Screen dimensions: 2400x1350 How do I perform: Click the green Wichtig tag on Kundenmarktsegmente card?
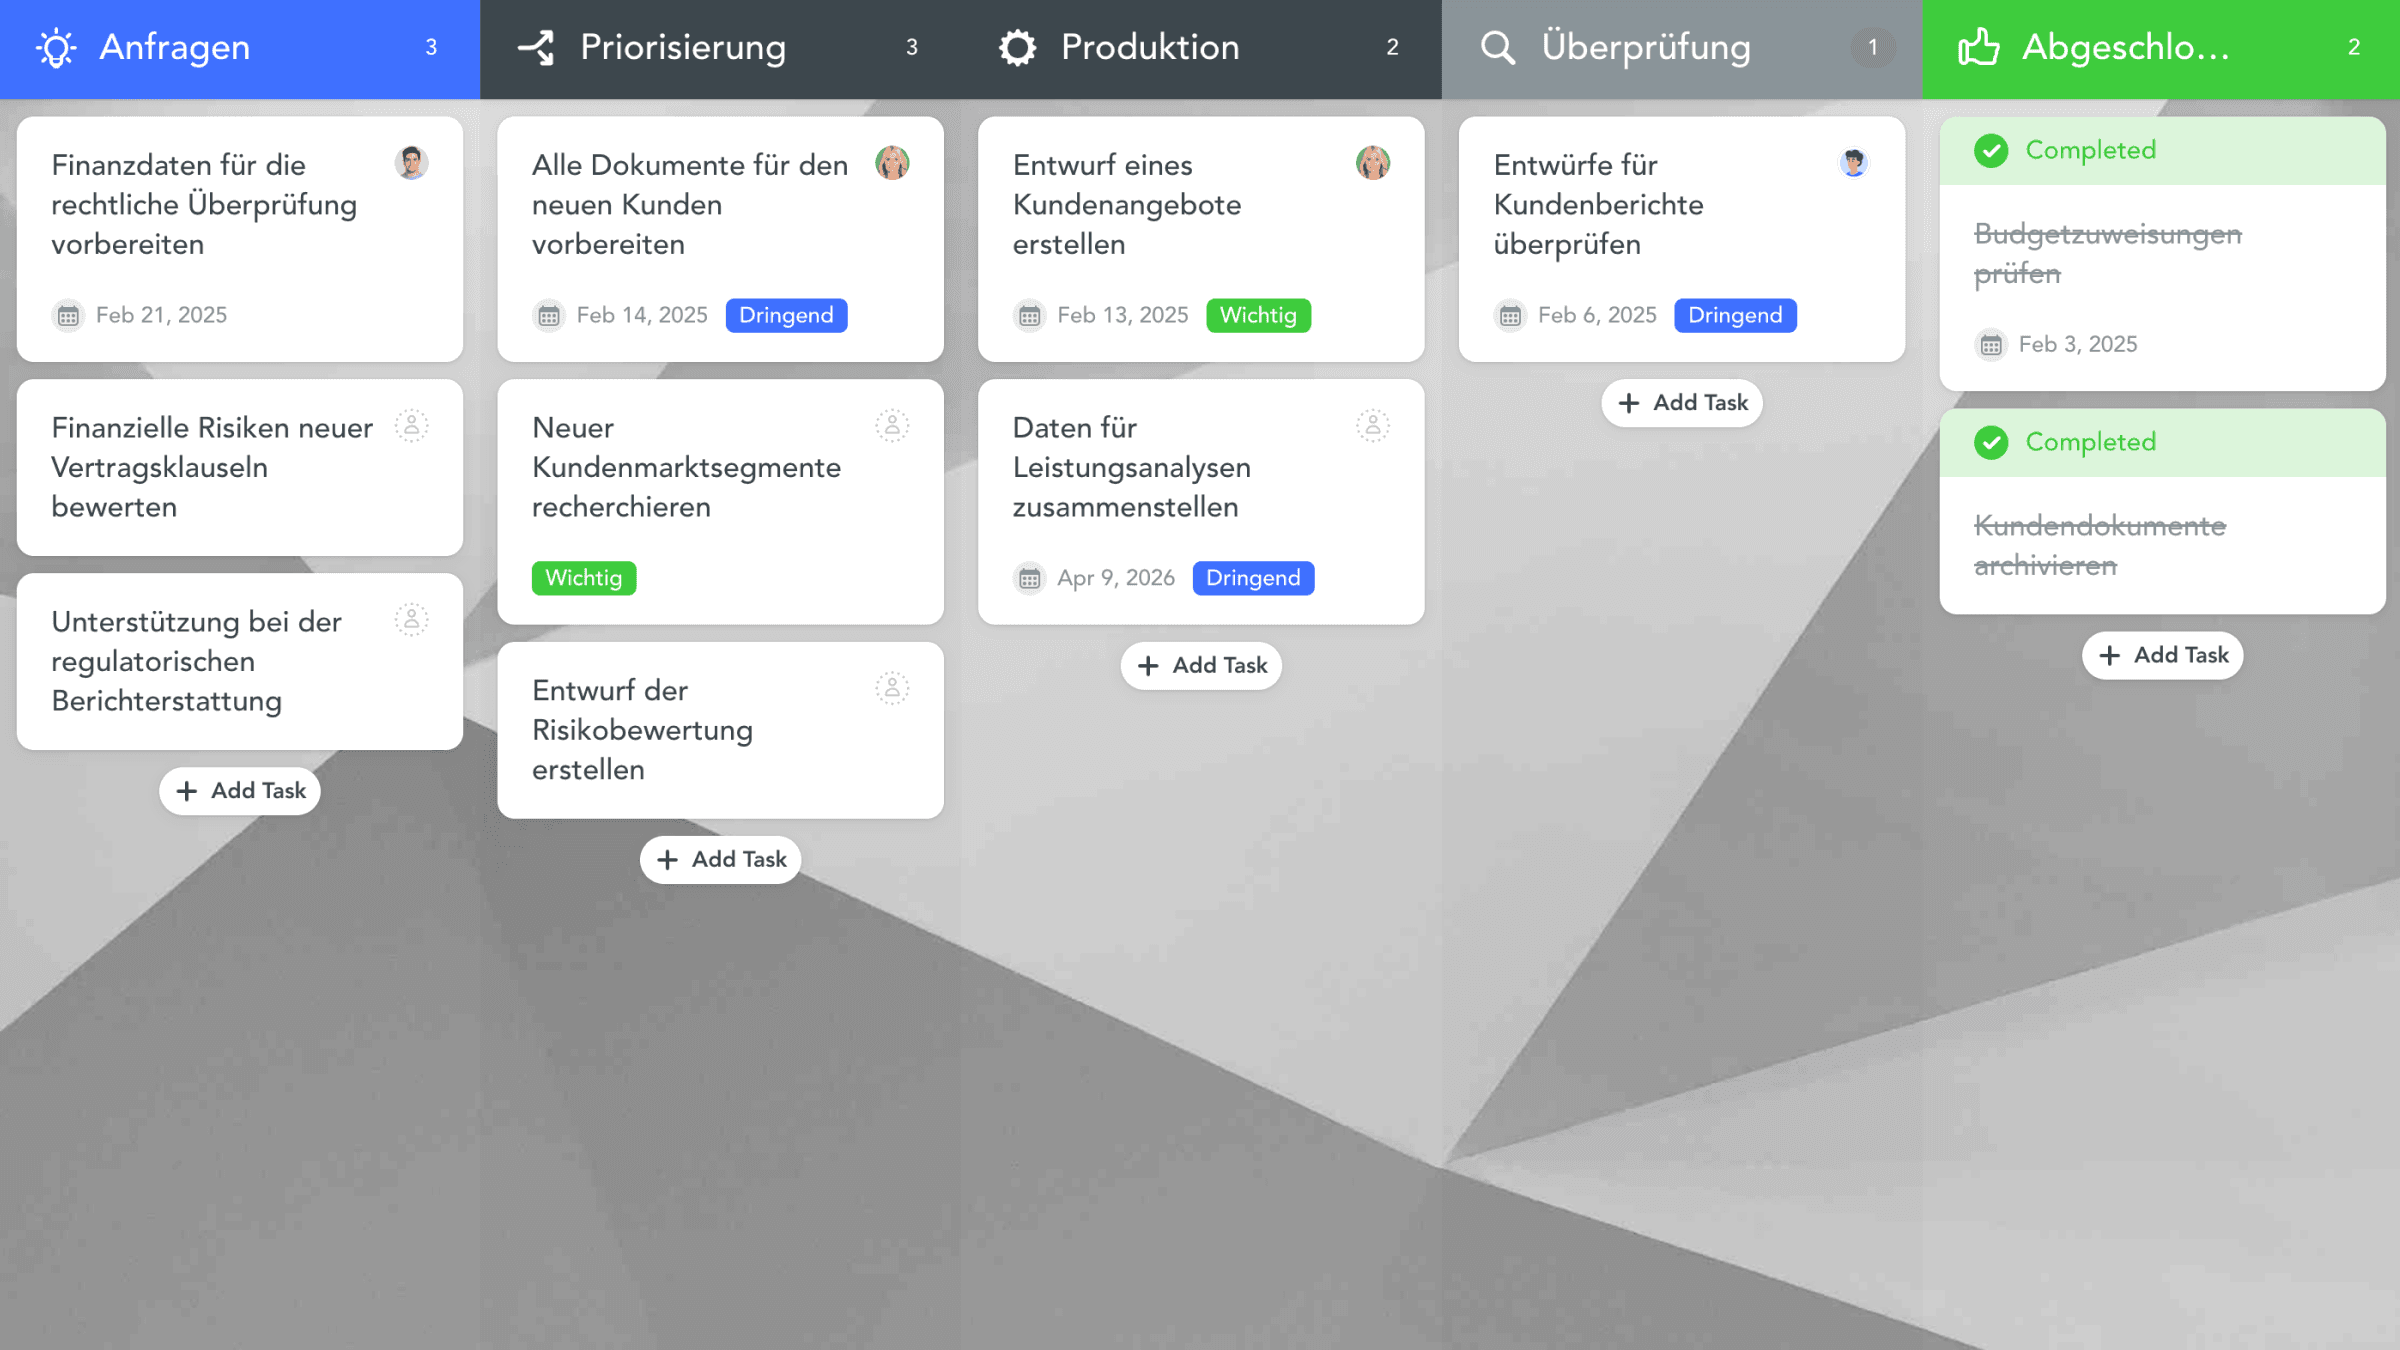pos(584,578)
